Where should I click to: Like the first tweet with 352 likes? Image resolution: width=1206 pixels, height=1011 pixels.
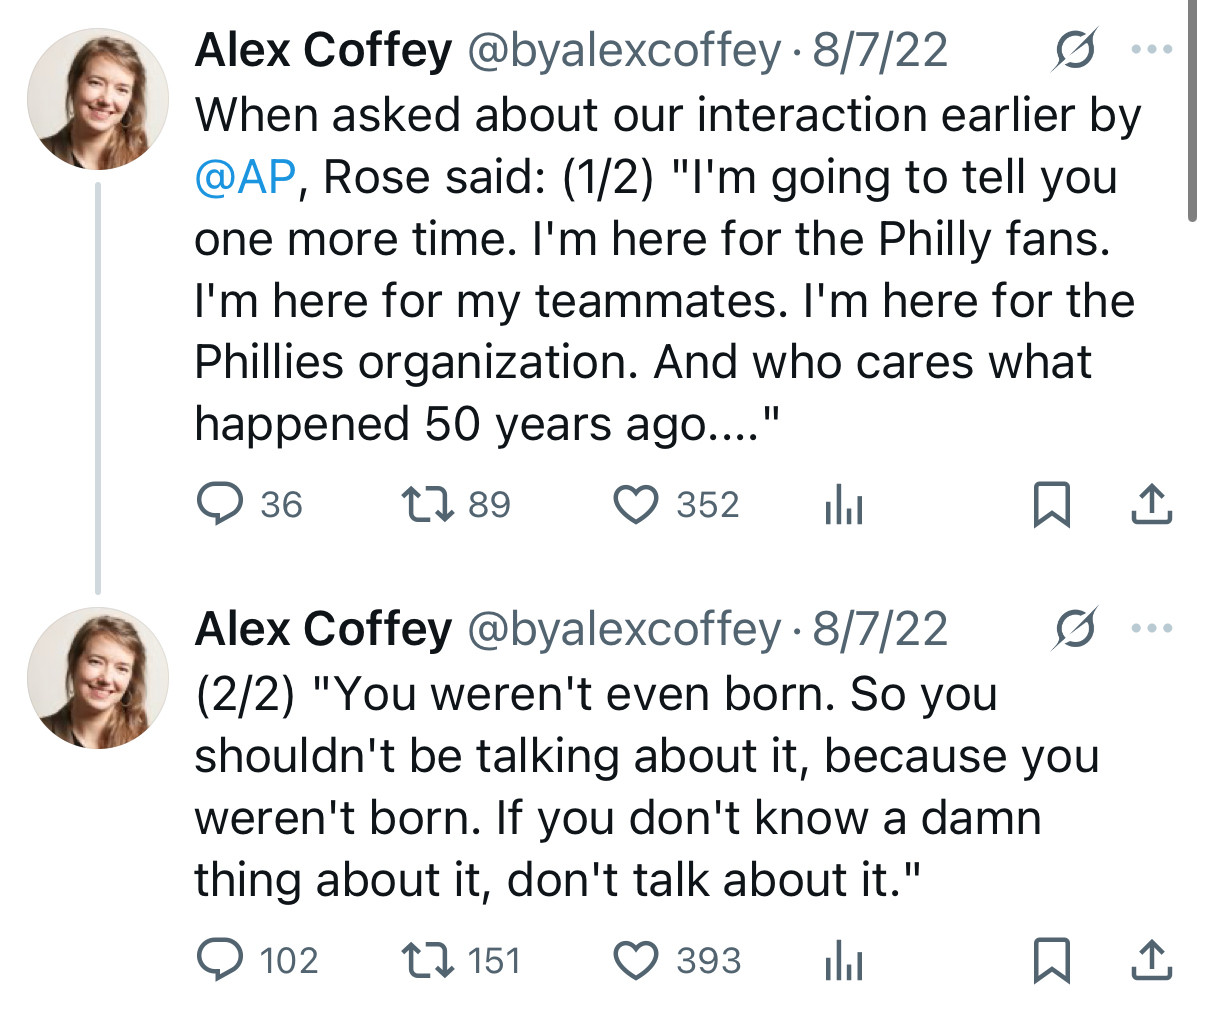tap(635, 504)
